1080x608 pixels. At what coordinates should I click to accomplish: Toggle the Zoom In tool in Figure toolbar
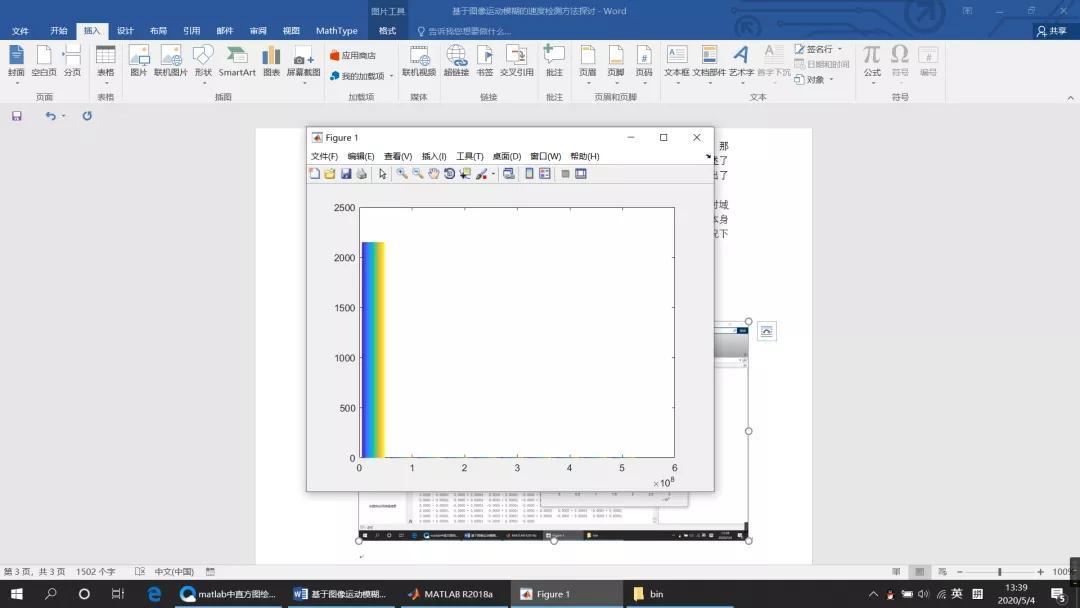click(402, 174)
